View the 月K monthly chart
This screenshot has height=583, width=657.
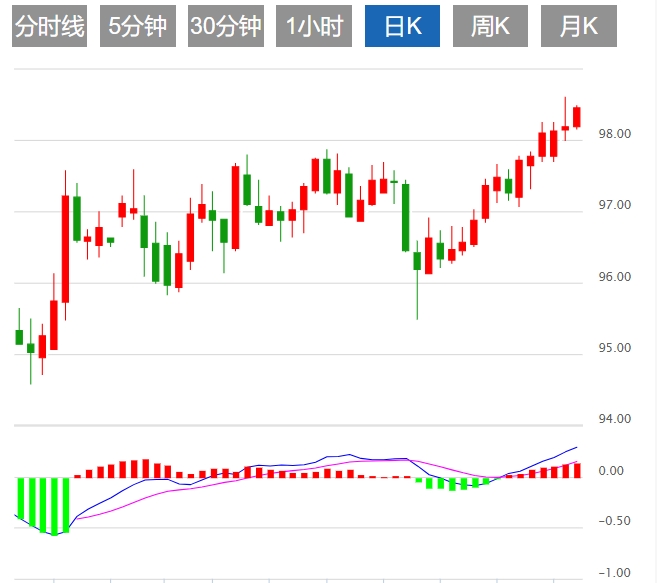(x=579, y=26)
